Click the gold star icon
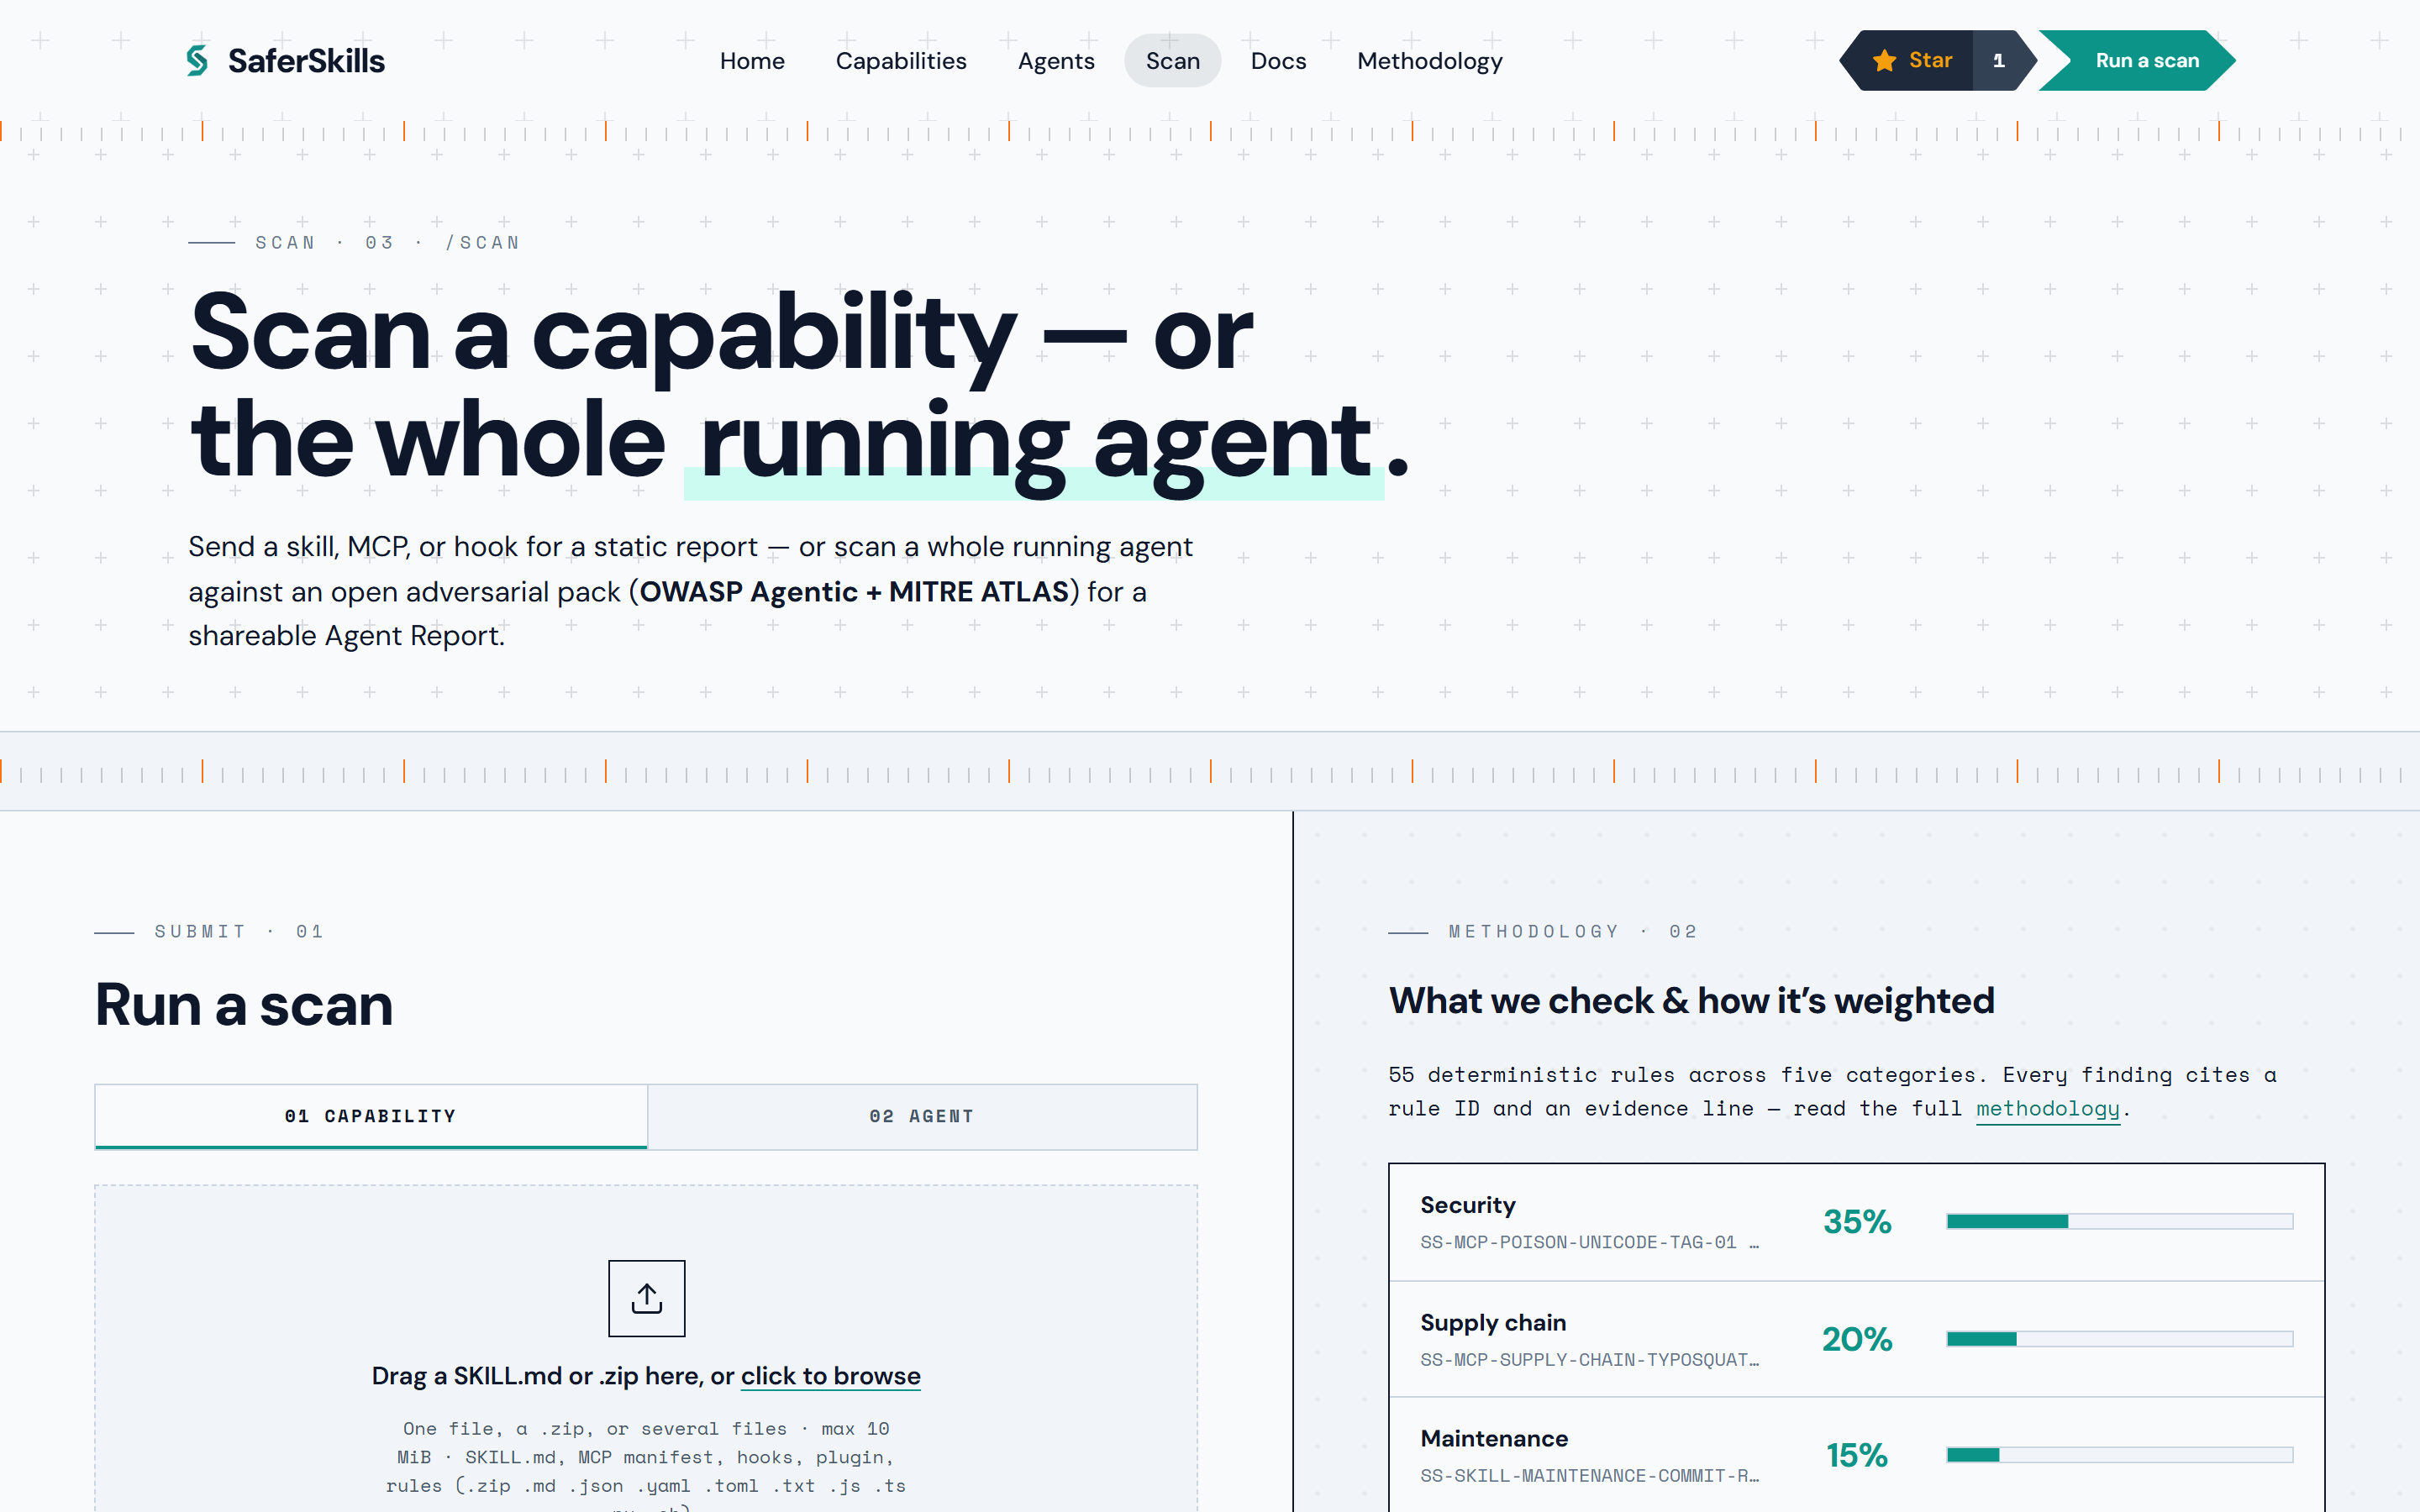Screen dimensions: 2420x1512 click(x=1884, y=60)
